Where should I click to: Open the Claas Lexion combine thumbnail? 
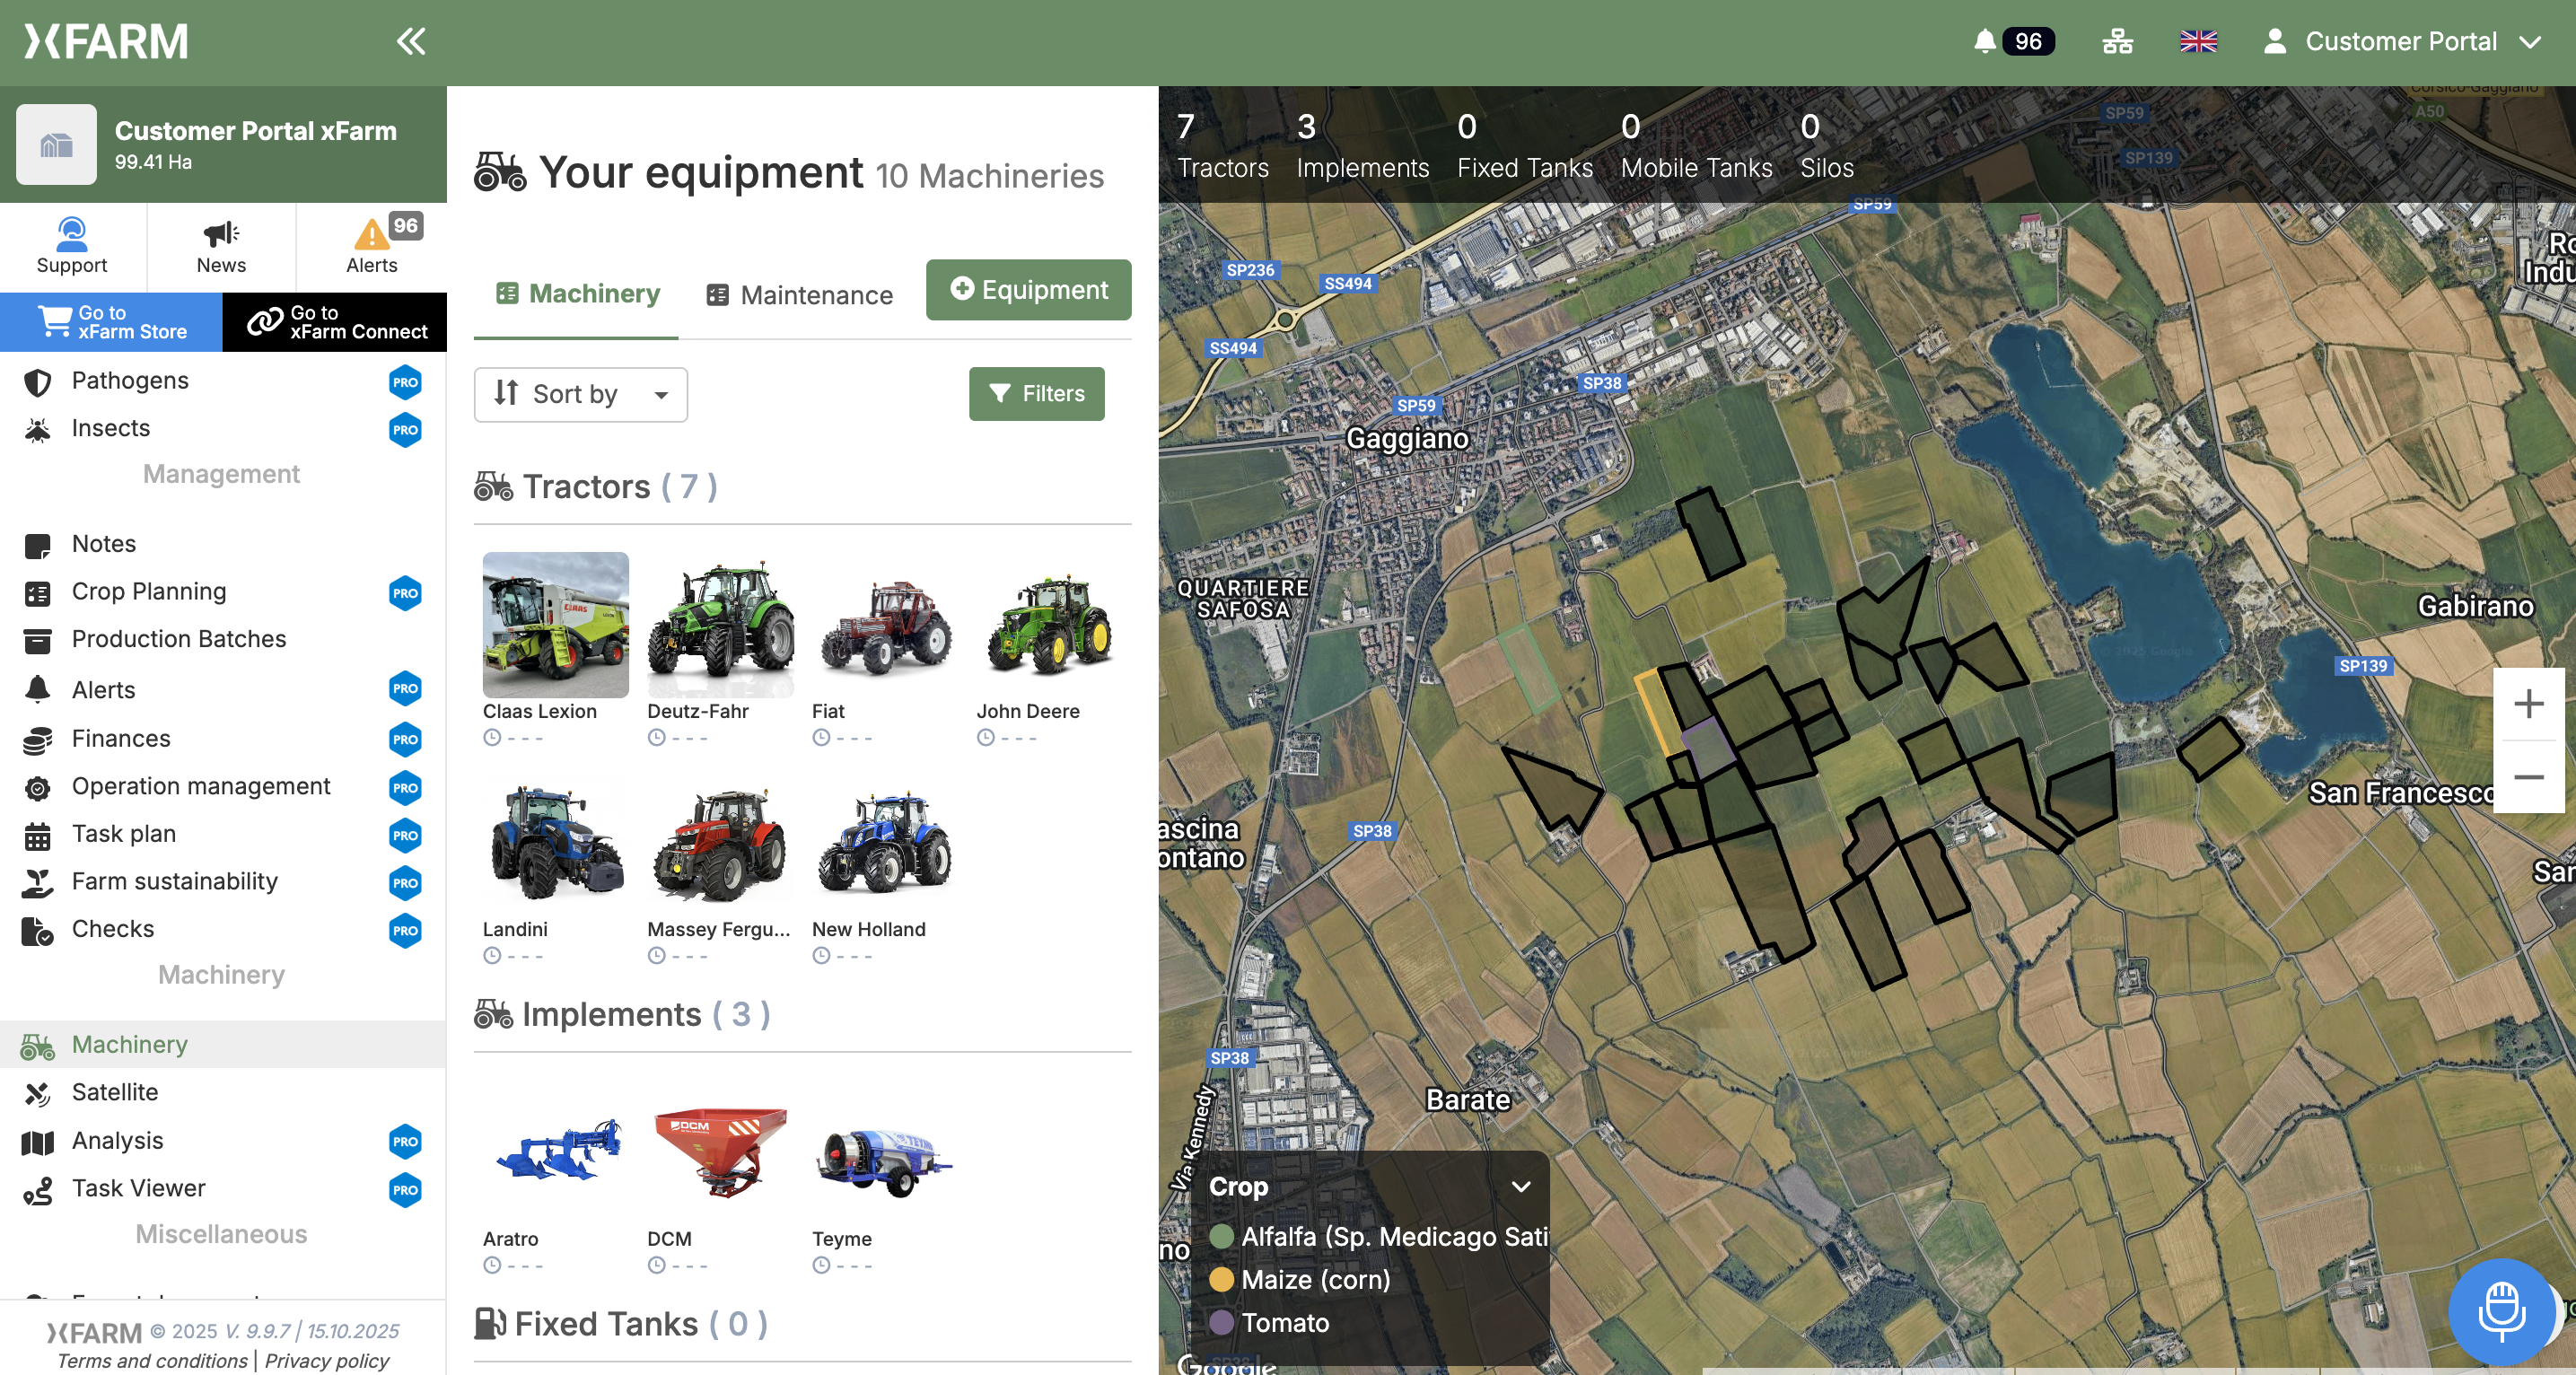tap(556, 625)
